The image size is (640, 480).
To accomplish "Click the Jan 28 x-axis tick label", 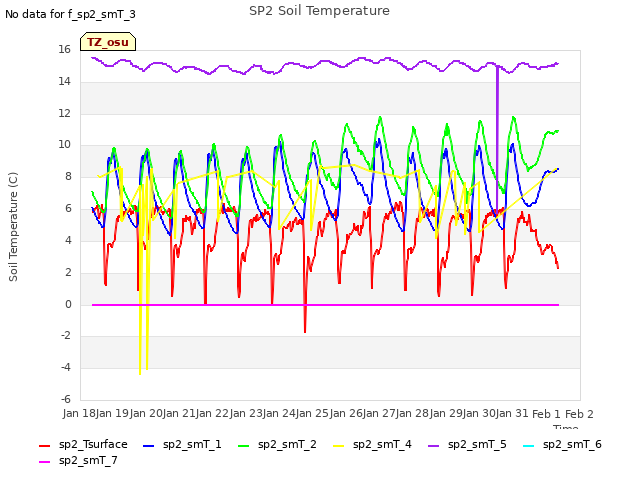I will [x=412, y=413].
